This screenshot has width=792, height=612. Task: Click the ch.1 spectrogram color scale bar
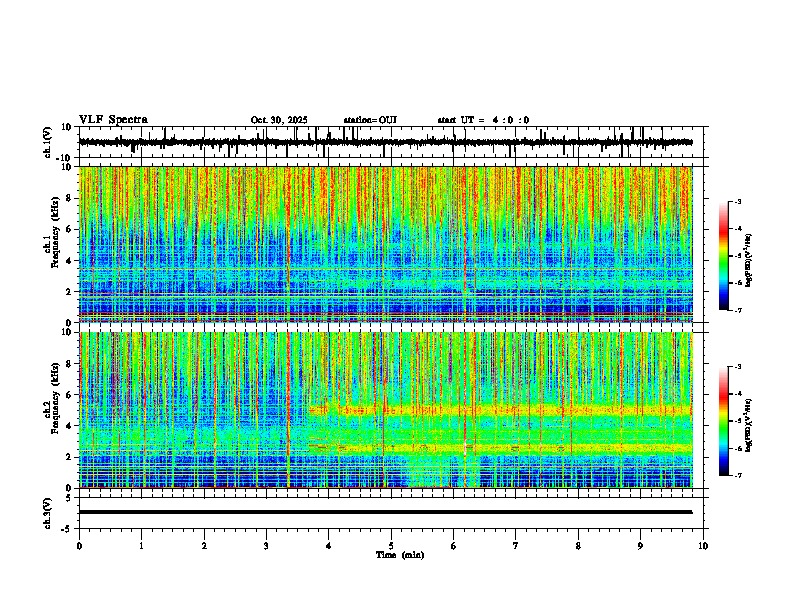pyautogui.click(x=724, y=256)
